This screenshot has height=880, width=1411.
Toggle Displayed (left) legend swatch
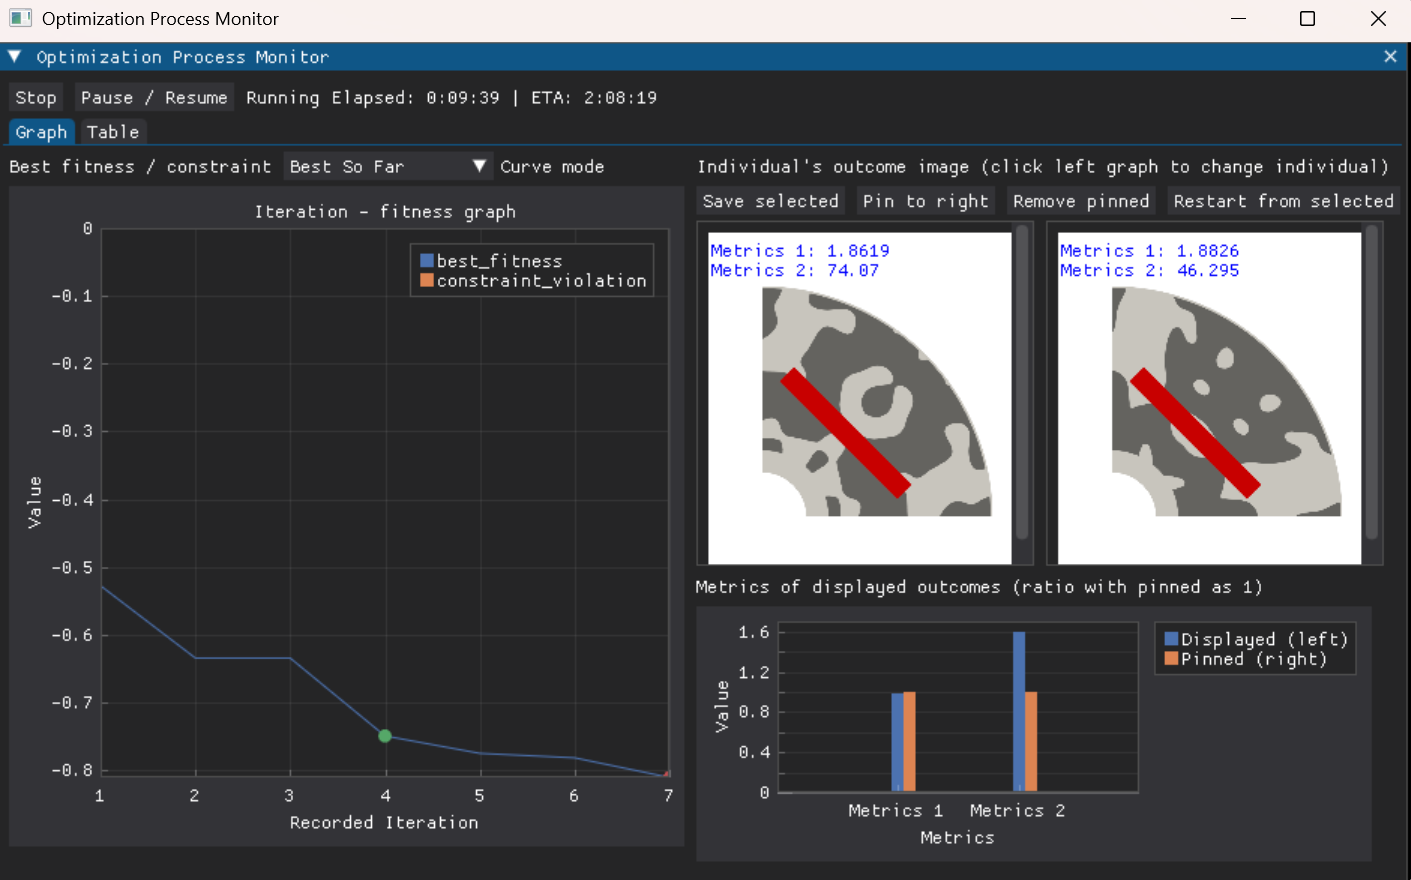tap(1171, 639)
